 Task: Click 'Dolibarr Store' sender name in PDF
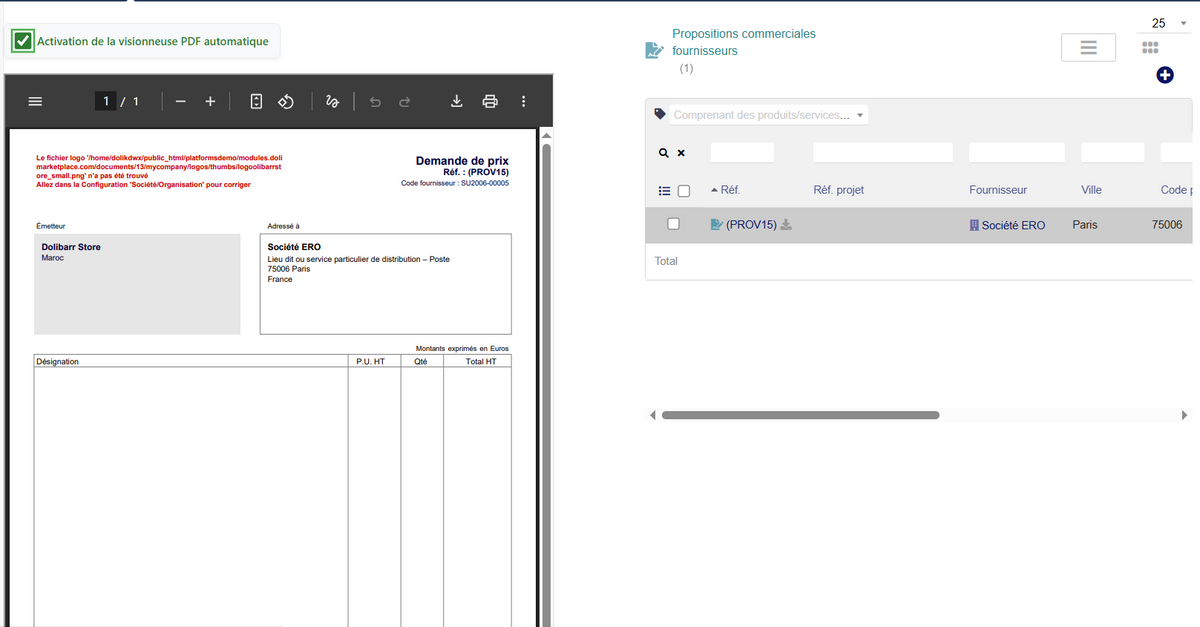tap(71, 247)
